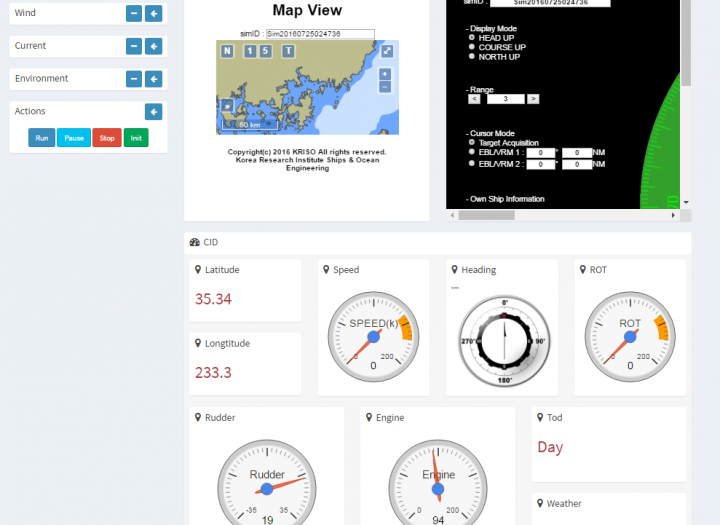
Task: Zoom in on the map
Action: click(x=385, y=74)
